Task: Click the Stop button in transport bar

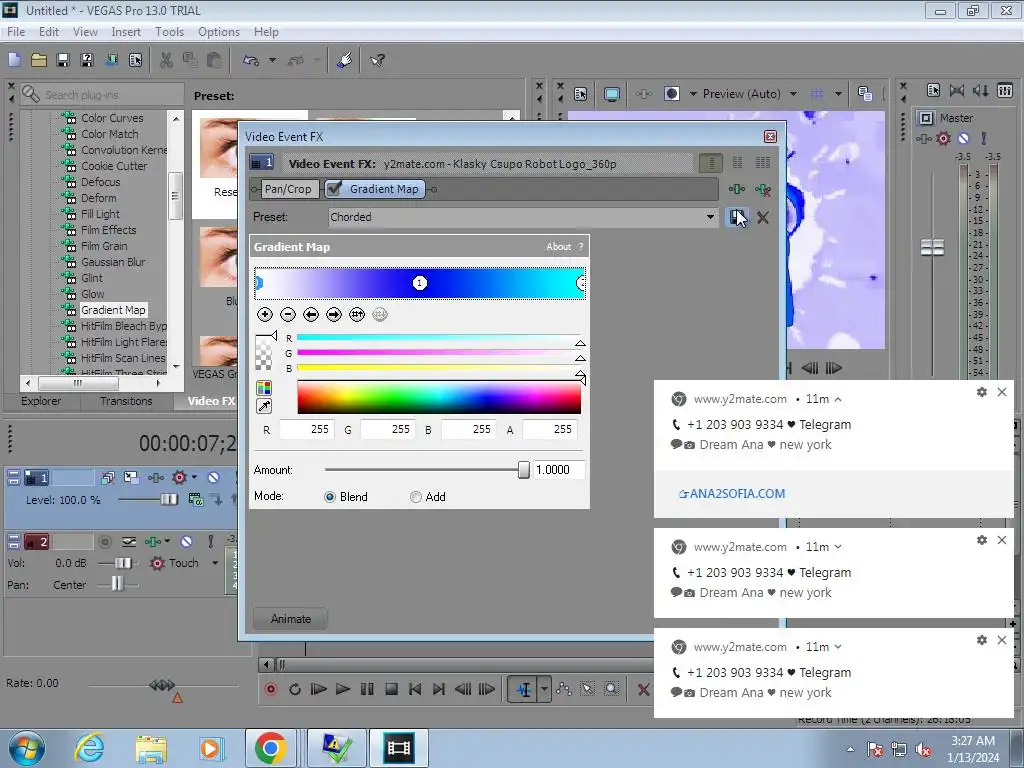Action: (x=391, y=689)
